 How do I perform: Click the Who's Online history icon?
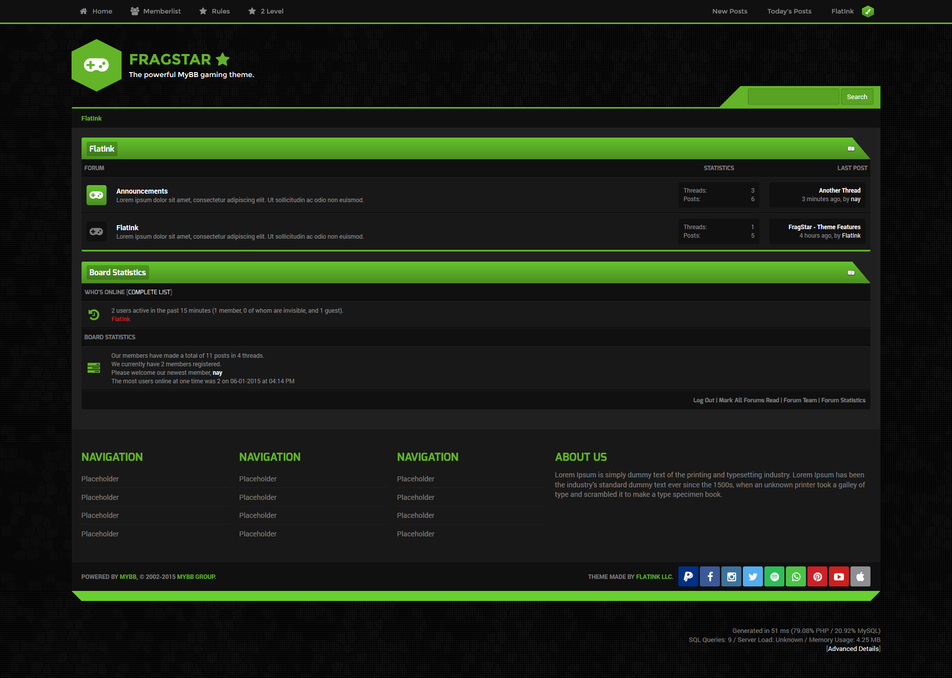(94, 314)
